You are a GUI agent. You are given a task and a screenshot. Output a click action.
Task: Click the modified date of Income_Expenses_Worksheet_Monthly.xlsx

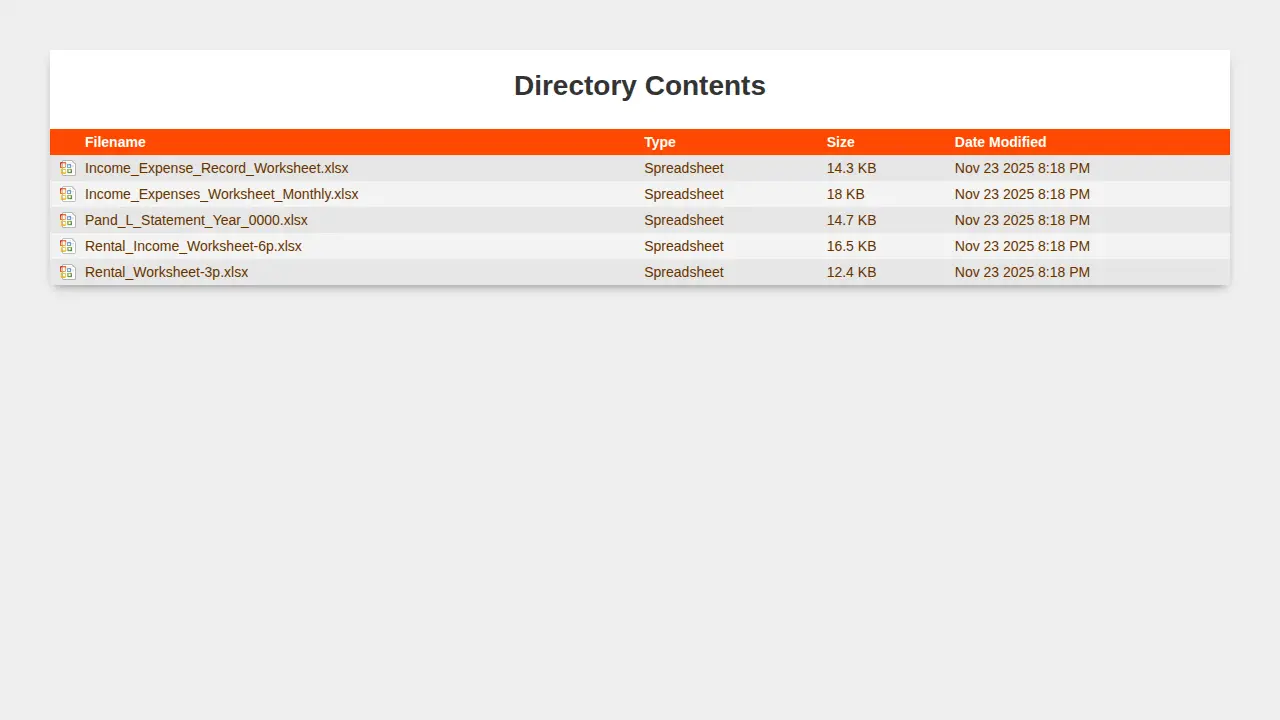[1022, 194]
